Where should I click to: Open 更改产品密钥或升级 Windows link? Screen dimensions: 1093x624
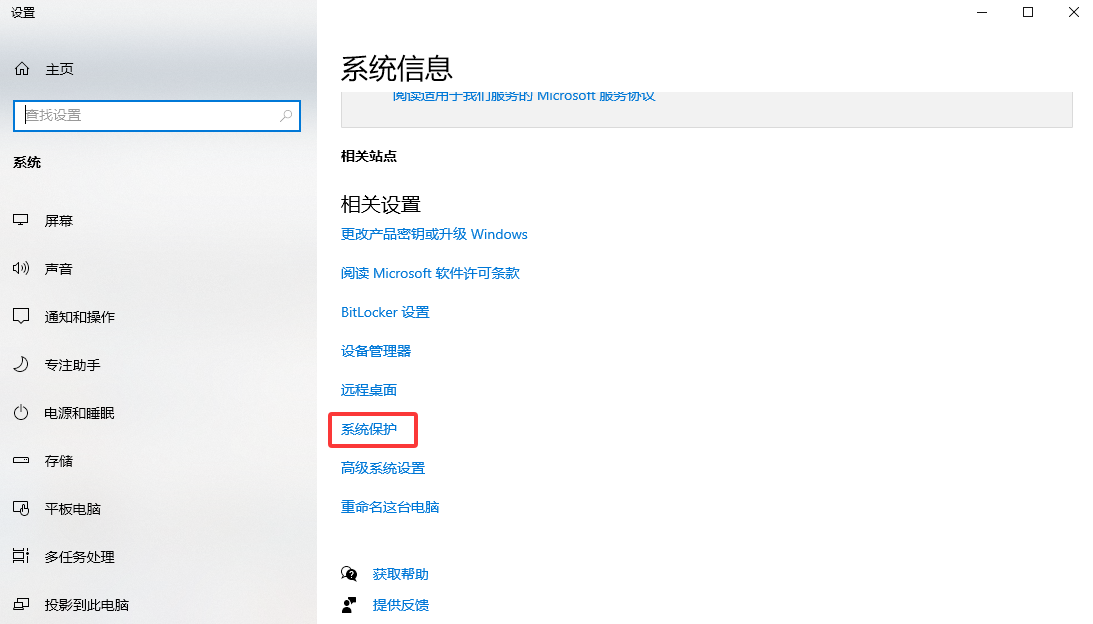pos(434,234)
